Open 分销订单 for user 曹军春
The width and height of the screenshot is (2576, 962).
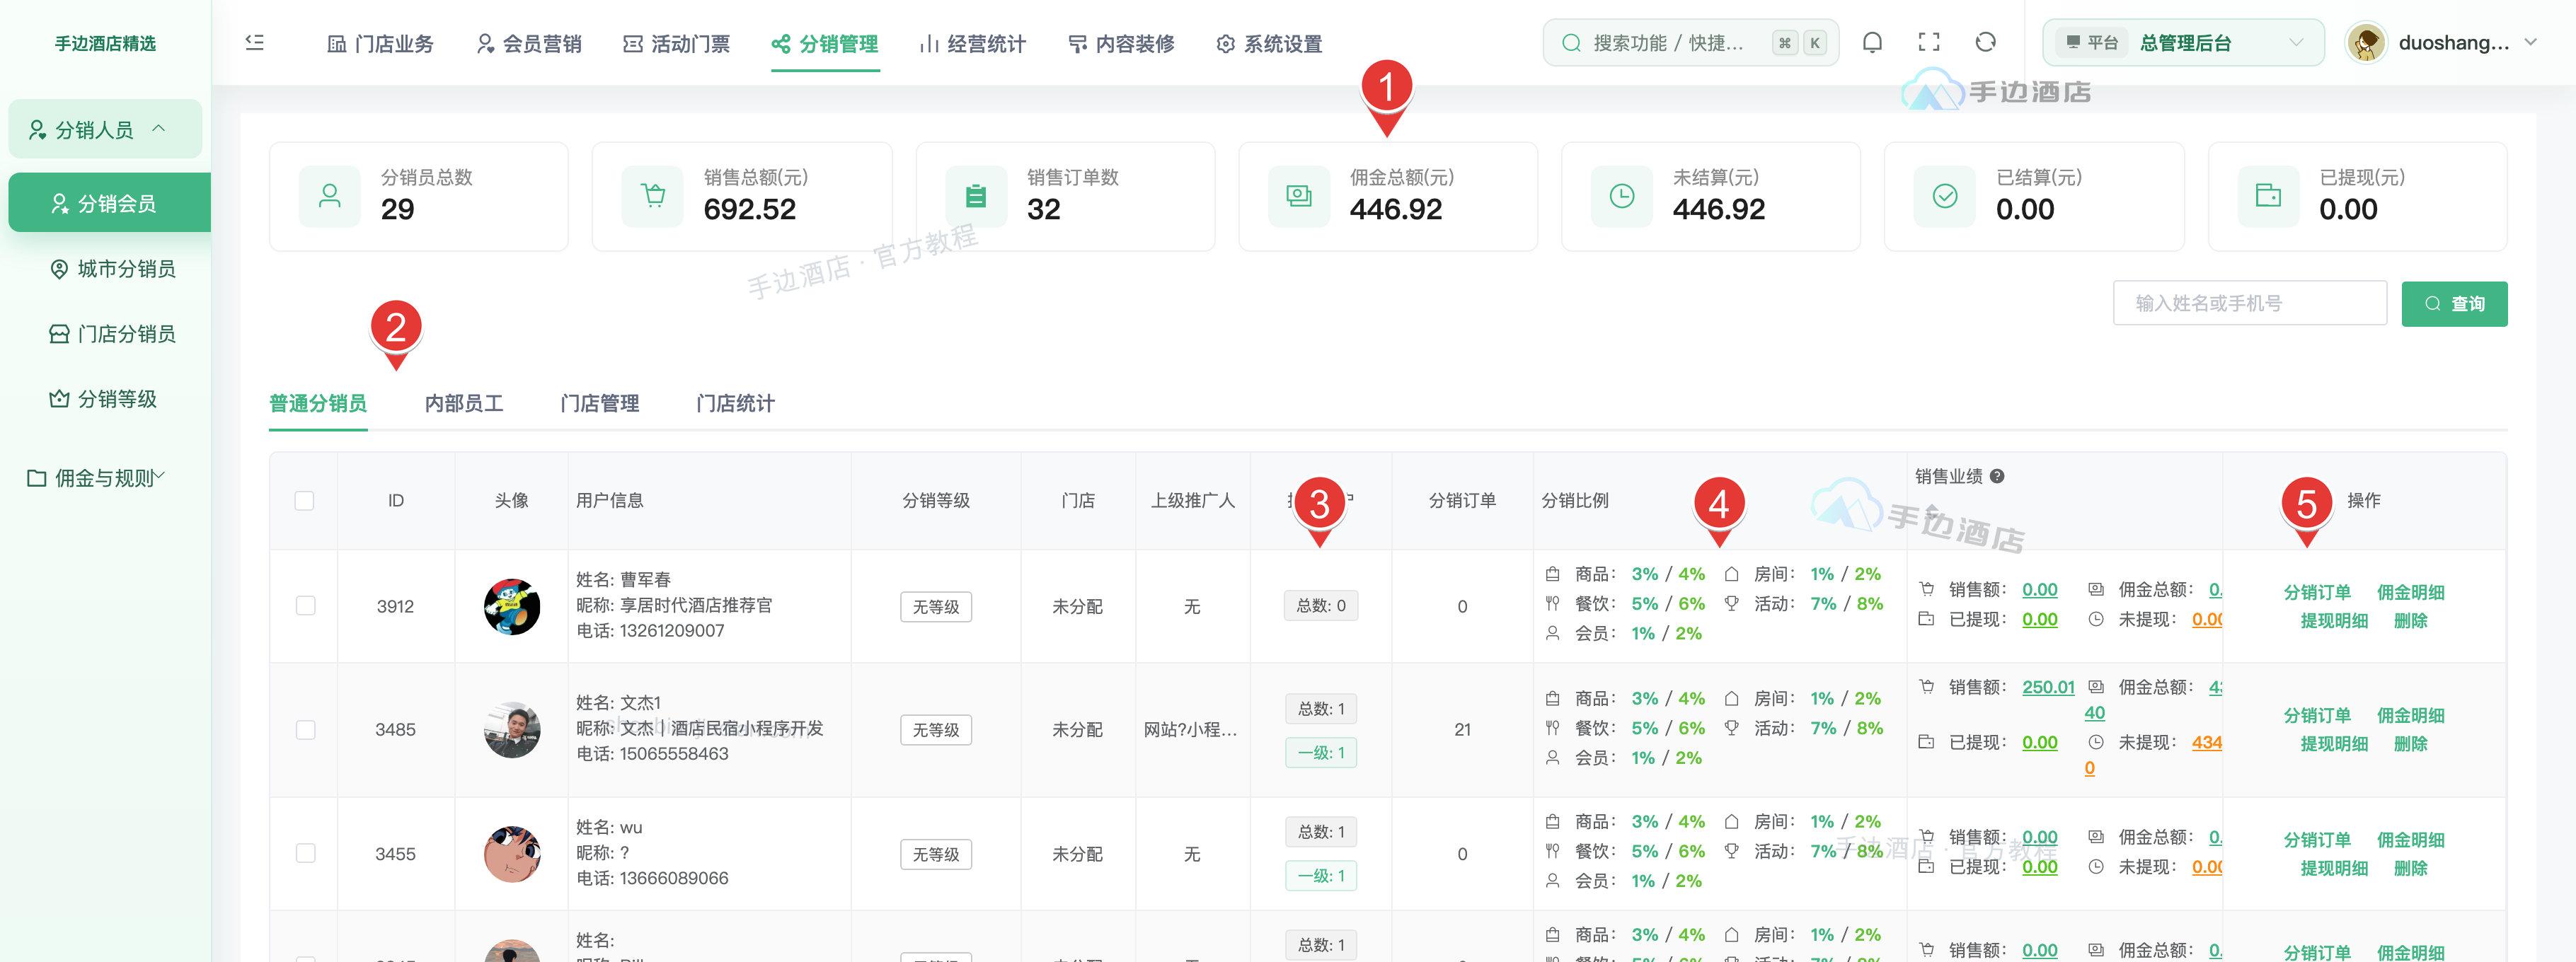pyautogui.click(x=2317, y=592)
